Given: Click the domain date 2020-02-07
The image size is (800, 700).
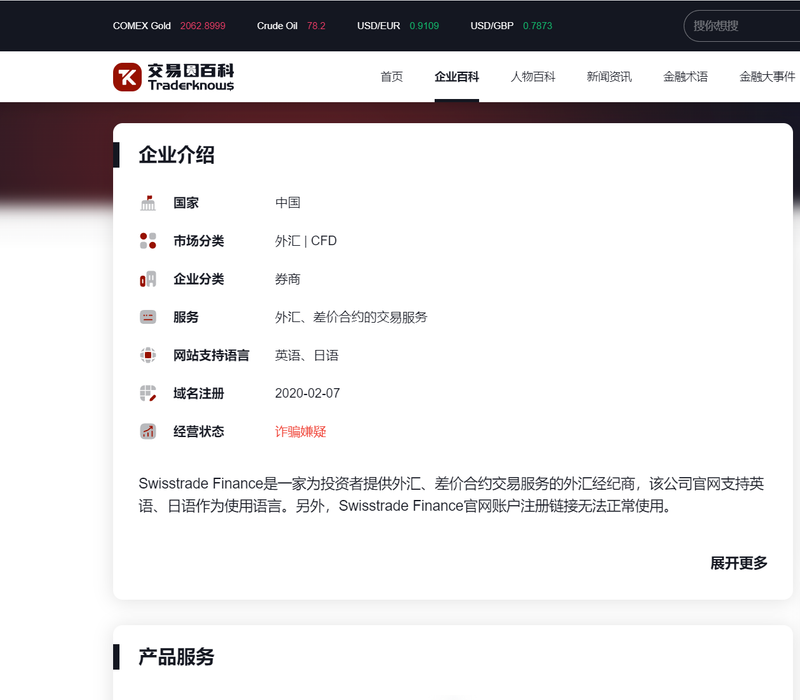Looking at the screenshot, I should click(x=307, y=393).
